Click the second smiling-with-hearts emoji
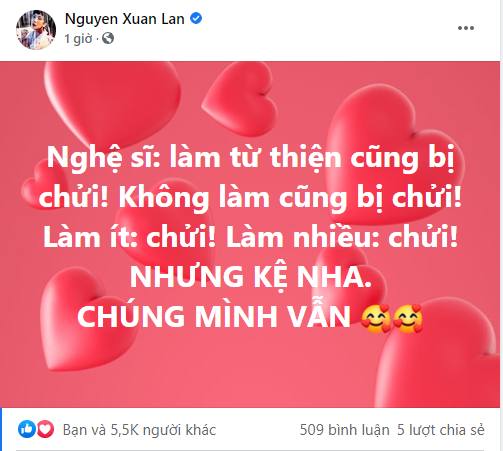 click(x=408, y=319)
